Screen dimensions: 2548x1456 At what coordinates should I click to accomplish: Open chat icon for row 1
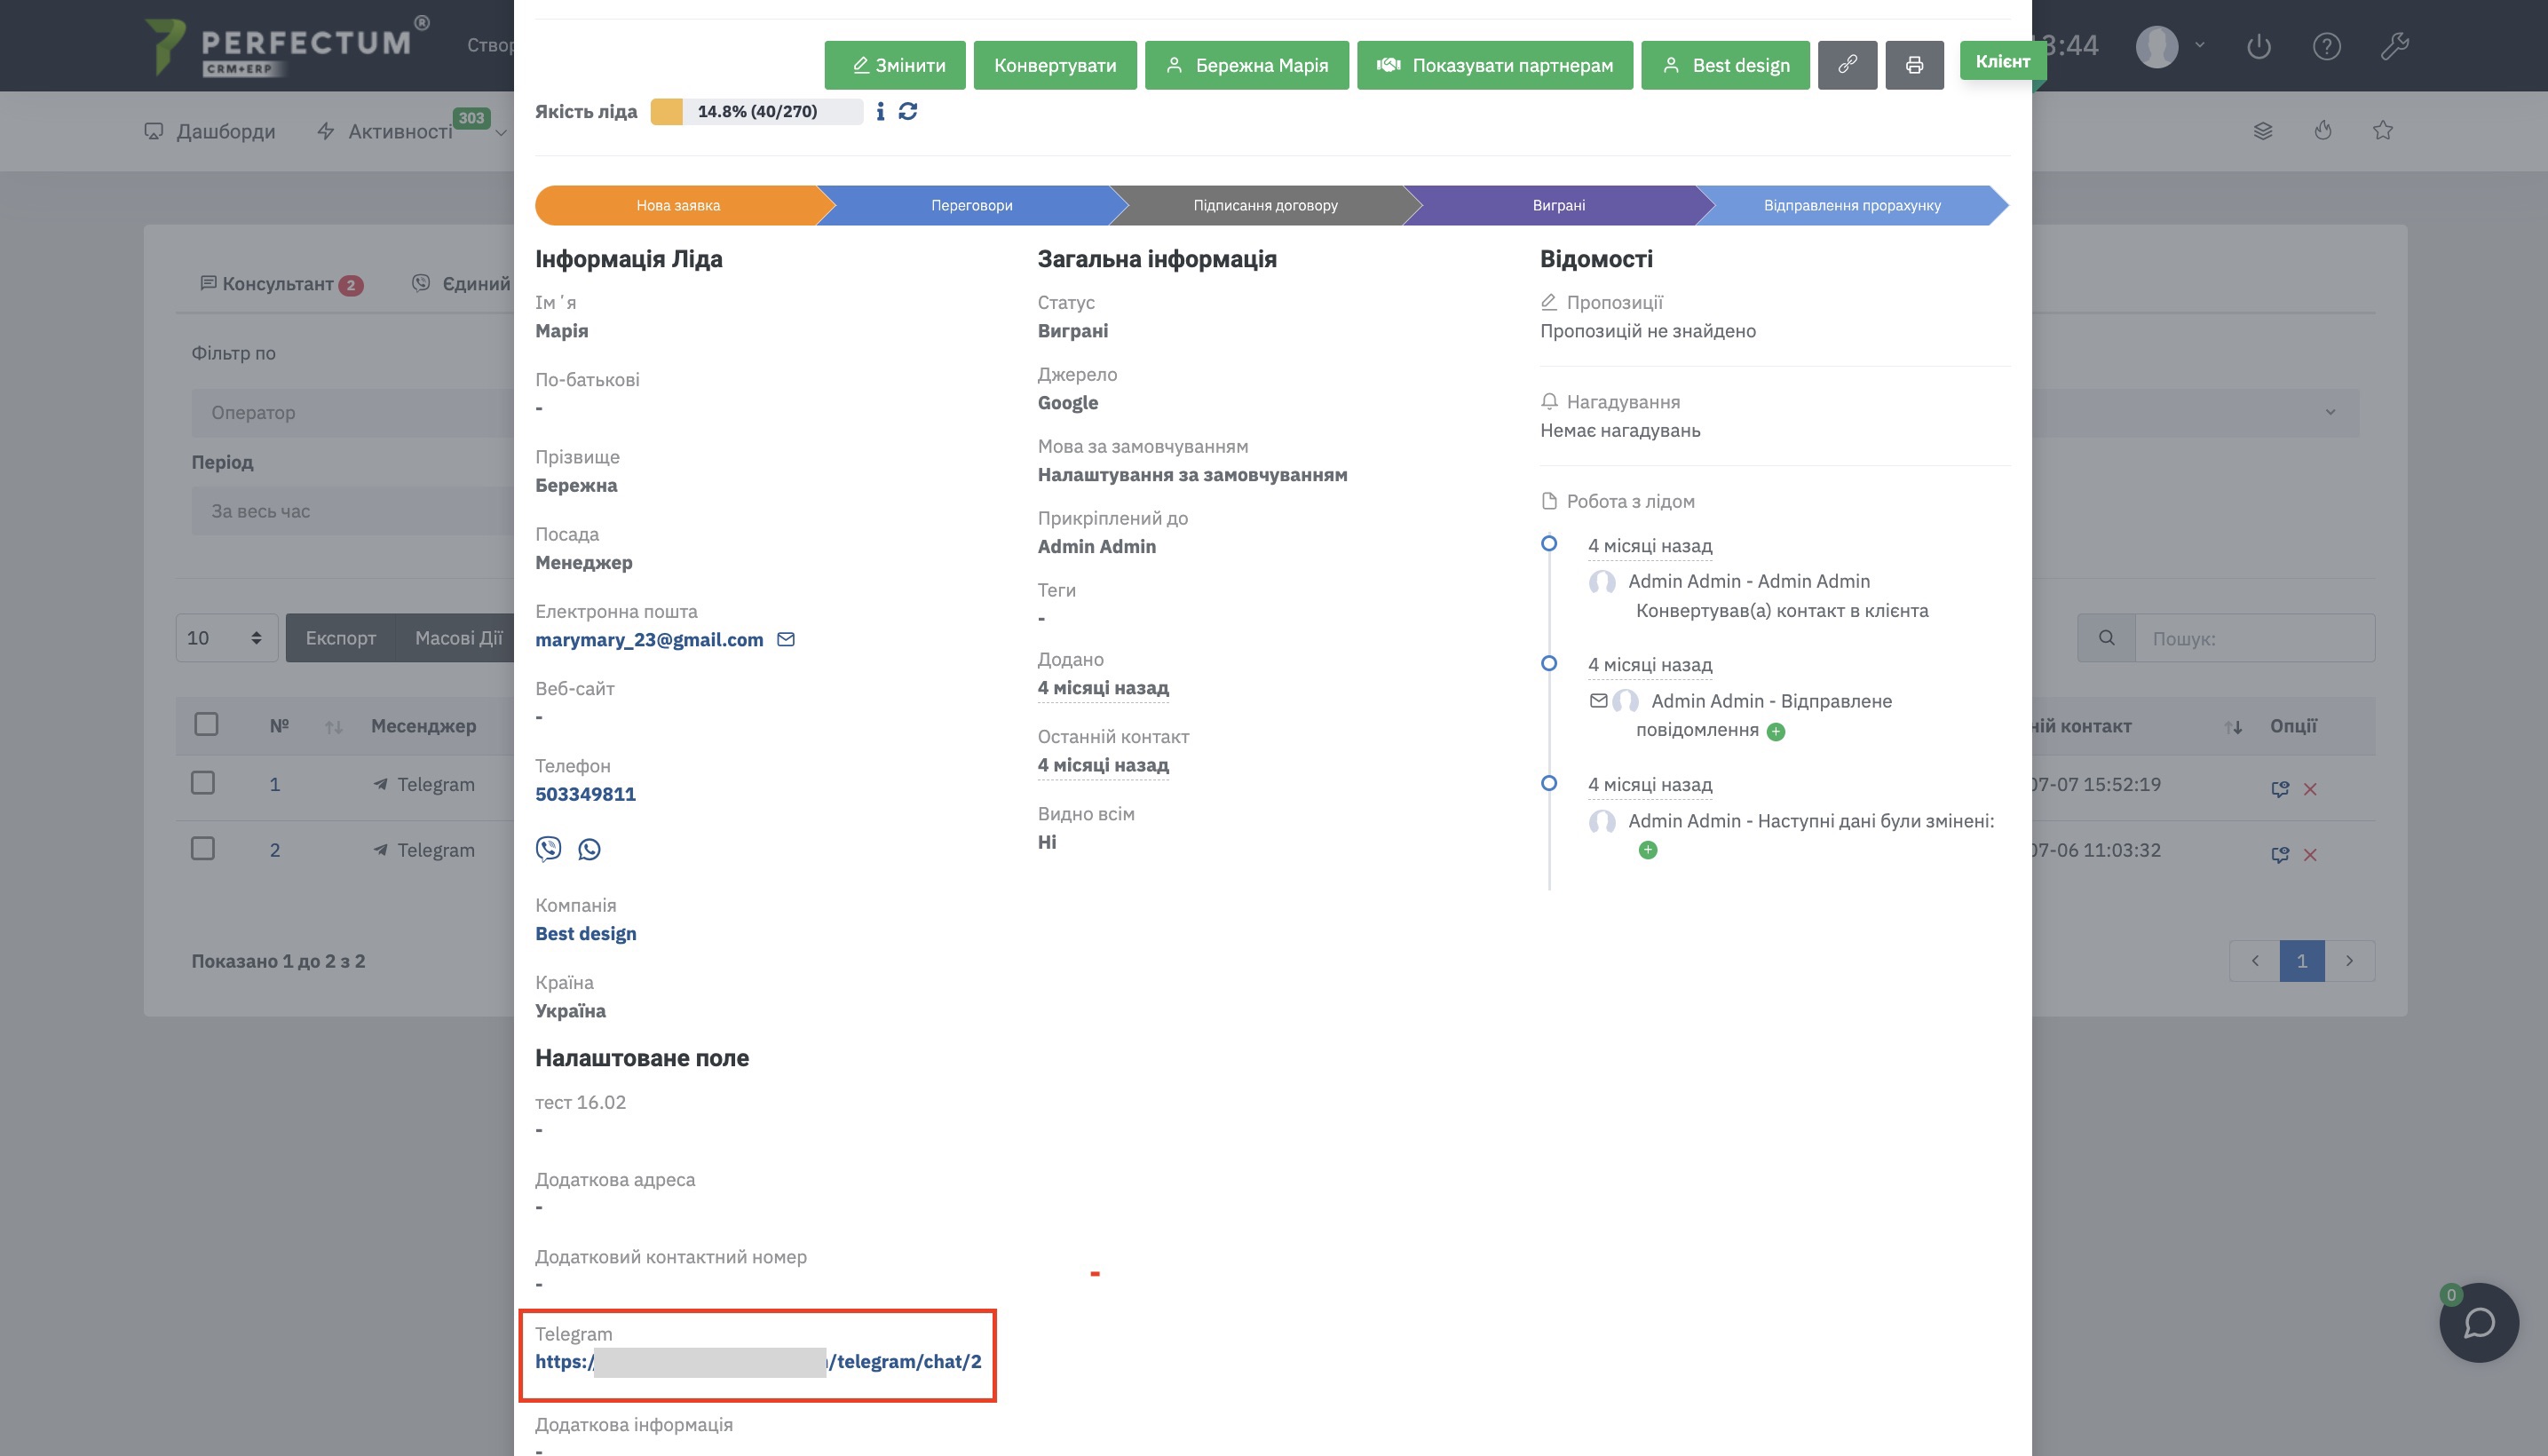tap(2280, 789)
